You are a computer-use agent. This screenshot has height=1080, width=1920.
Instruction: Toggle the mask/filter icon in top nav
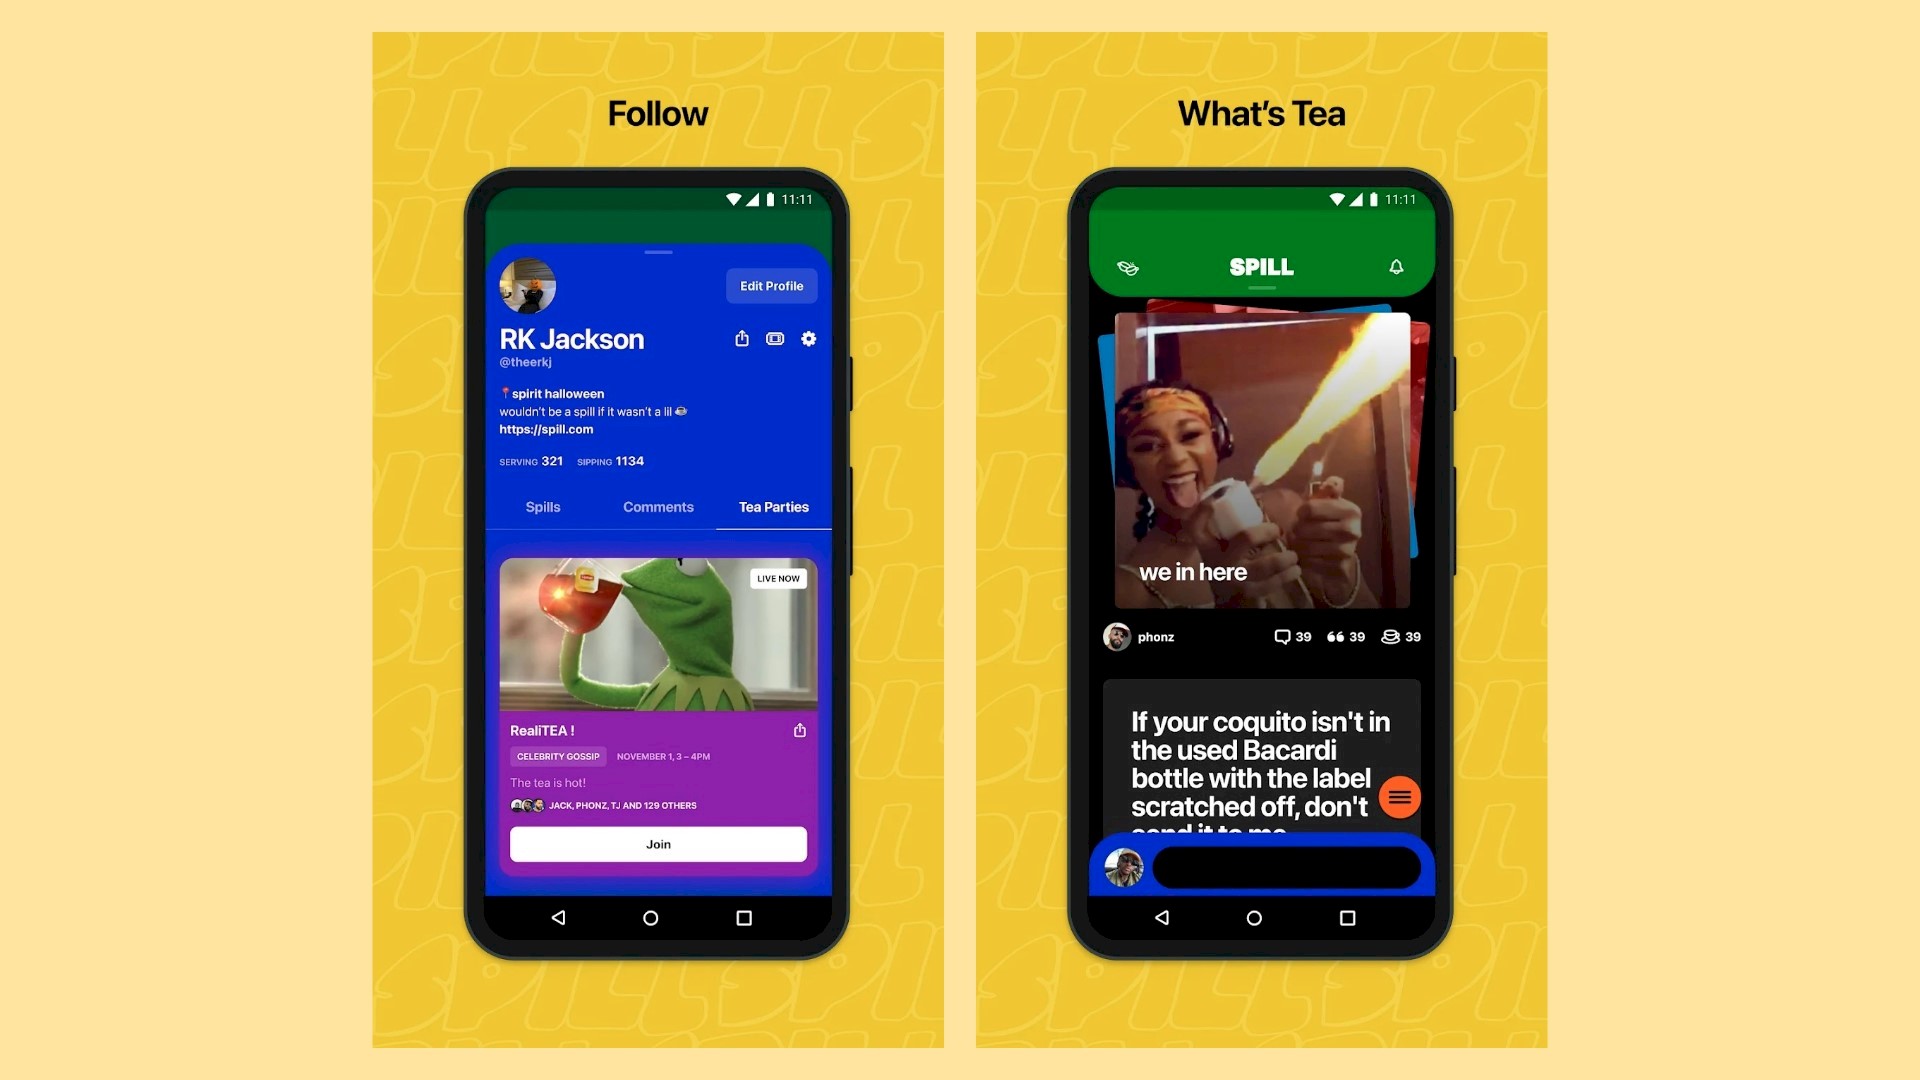click(x=1127, y=266)
